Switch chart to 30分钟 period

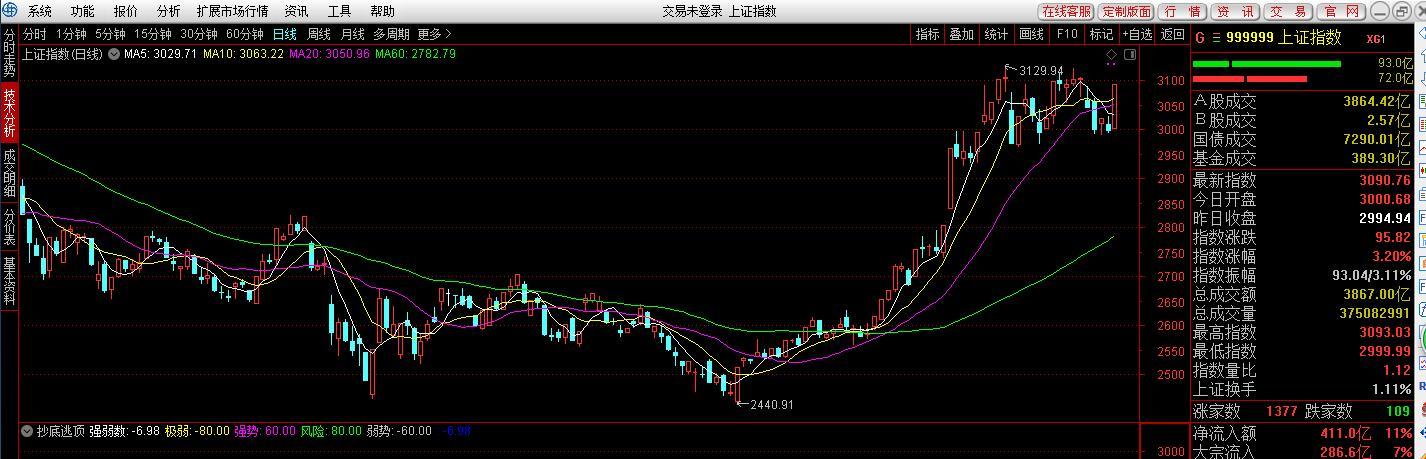[x=198, y=34]
